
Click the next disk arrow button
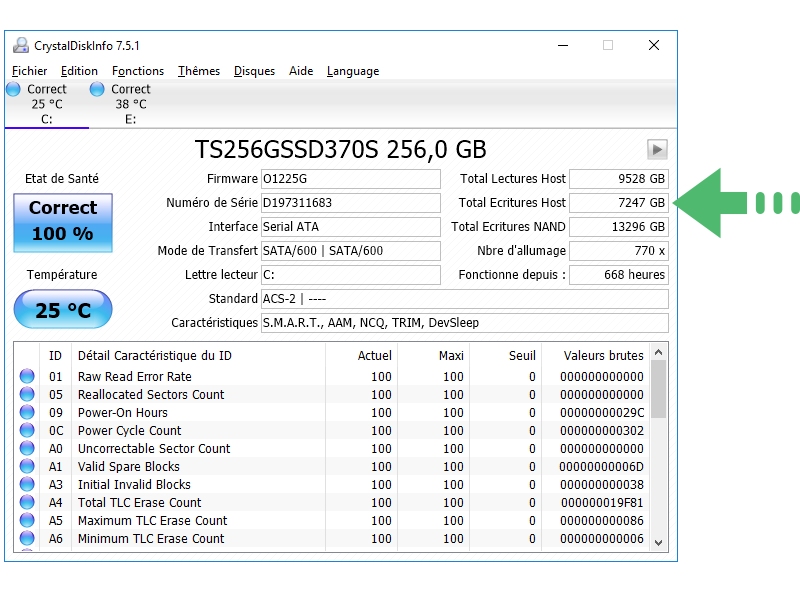(657, 149)
